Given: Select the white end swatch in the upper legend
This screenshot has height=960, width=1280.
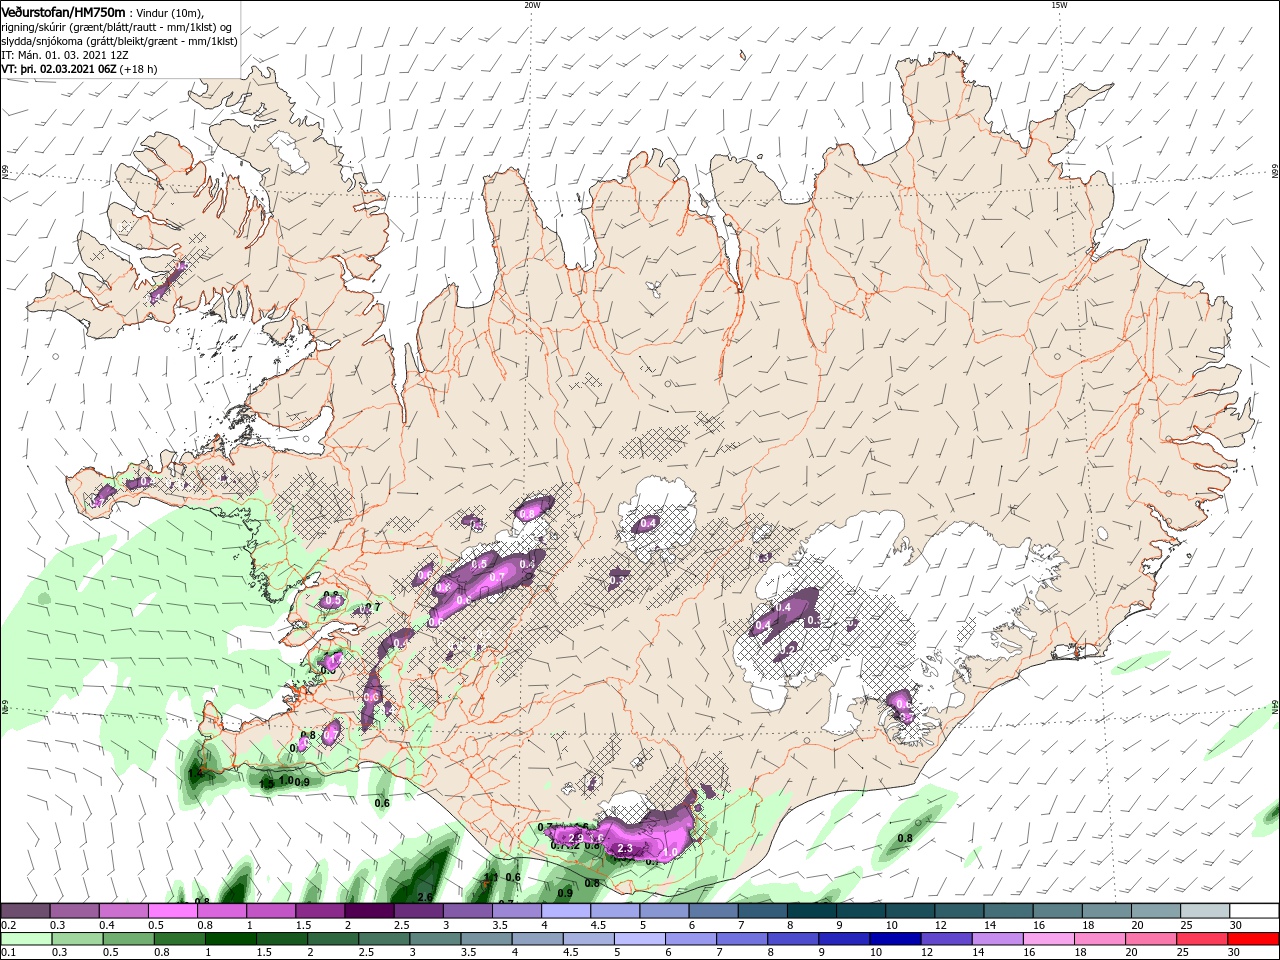Looking at the screenshot, I should 1253,910.
